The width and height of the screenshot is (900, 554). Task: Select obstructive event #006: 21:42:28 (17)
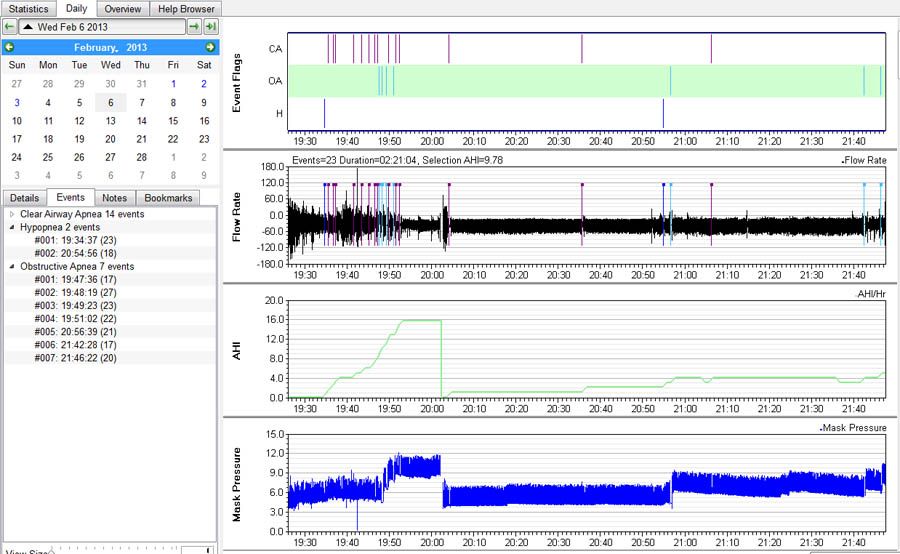click(x=75, y=345)
